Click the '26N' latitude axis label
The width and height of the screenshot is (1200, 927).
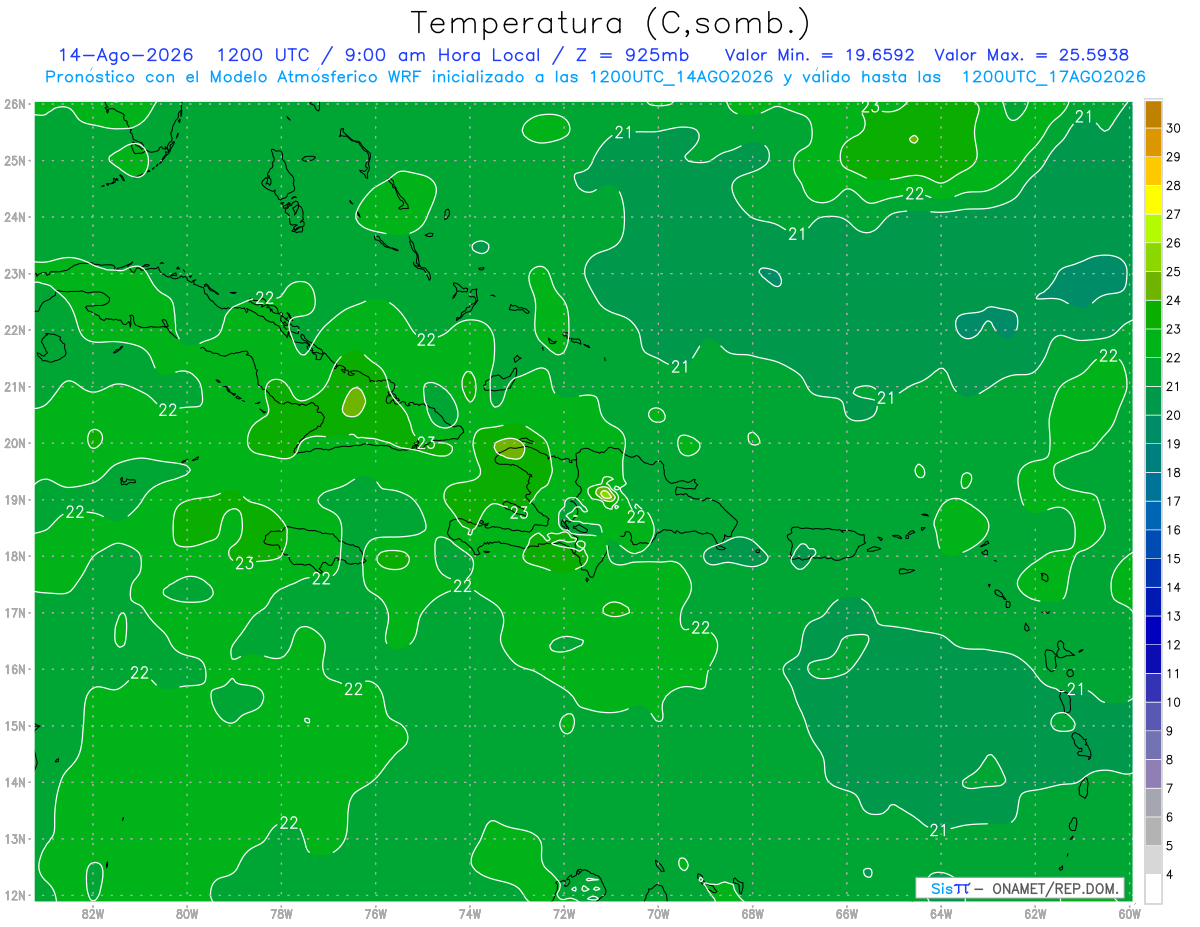pyautogui.click(x=14, y=104)
